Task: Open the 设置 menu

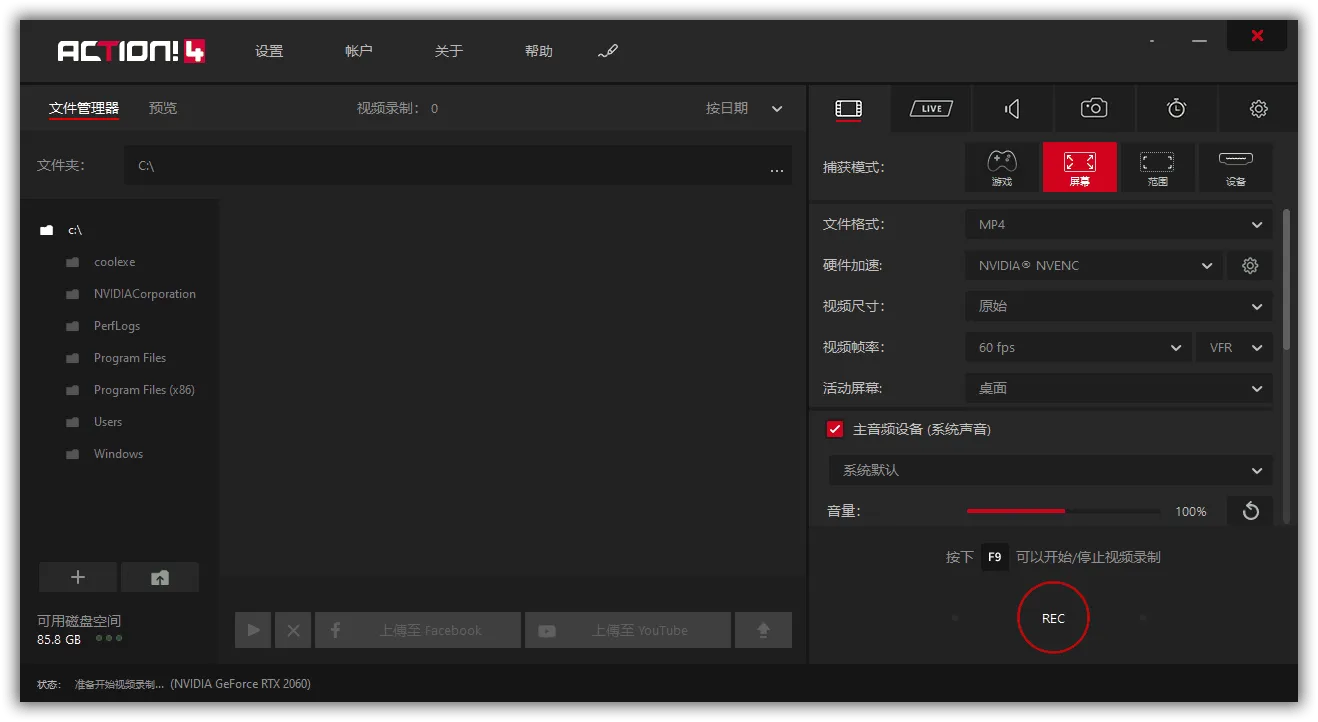Action: coord(269,51)
